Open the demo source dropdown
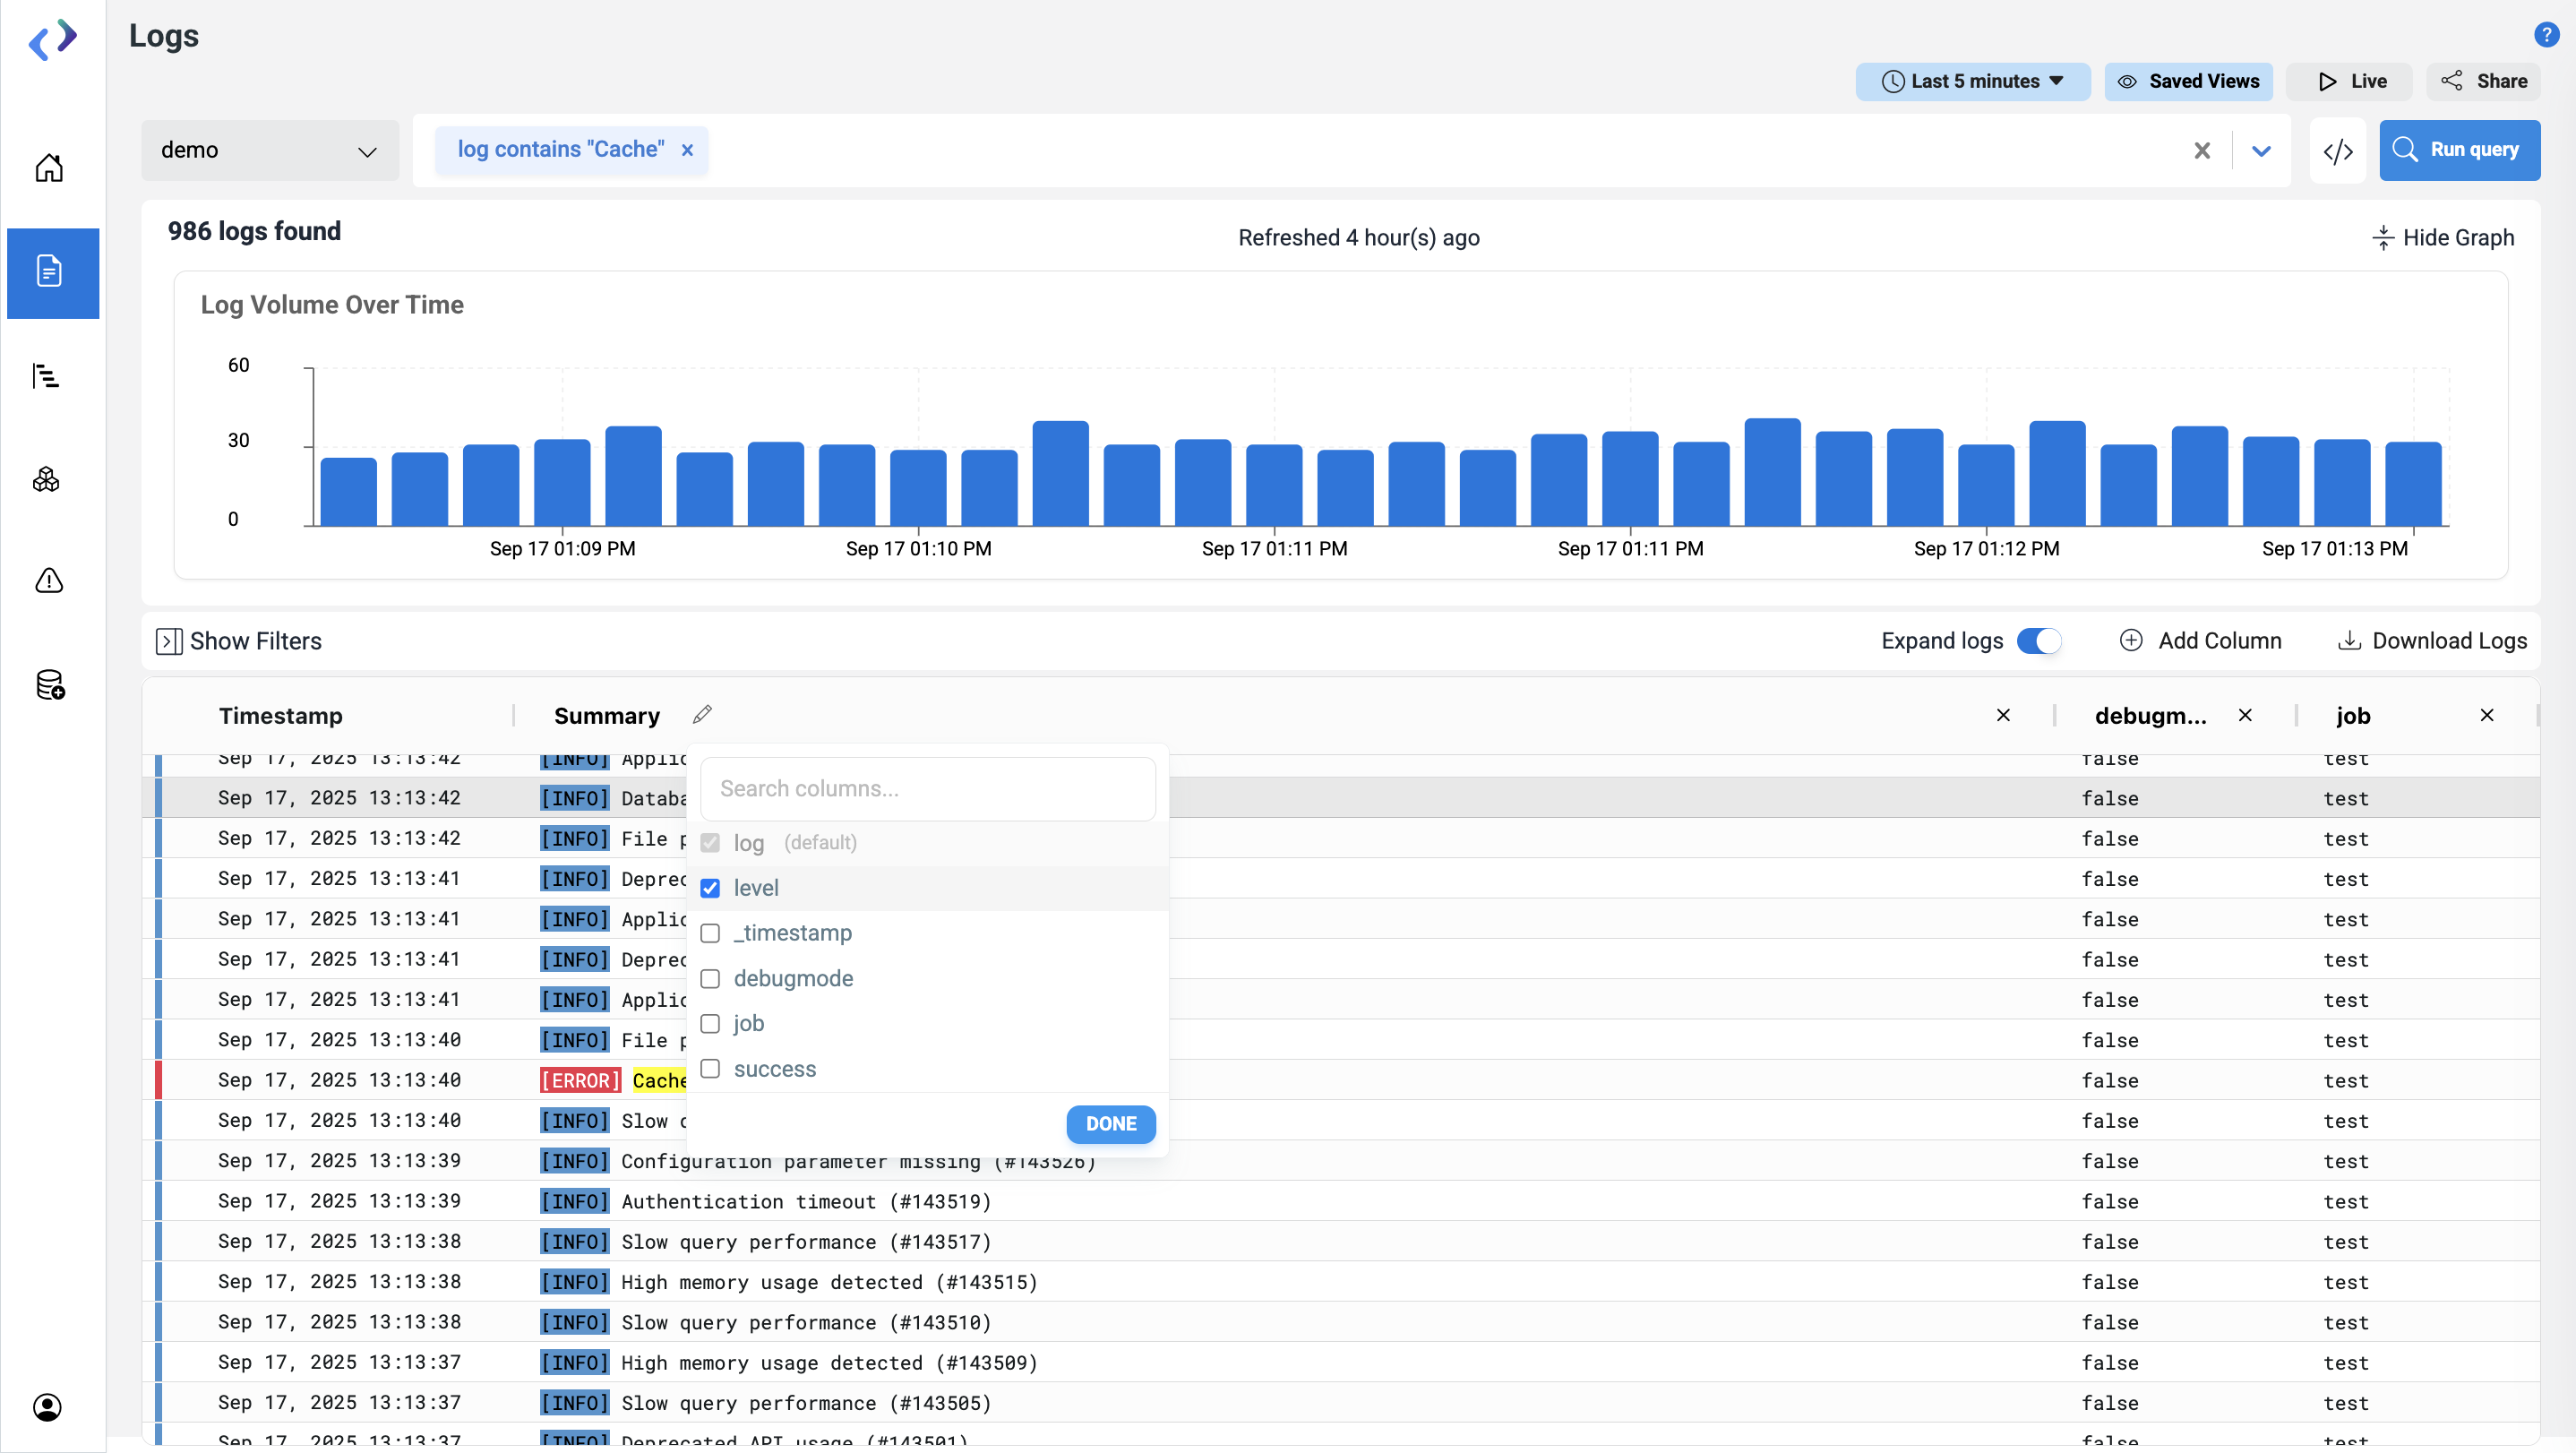Viewport: 2576px width, 1453px height. [x=269, y=151]
